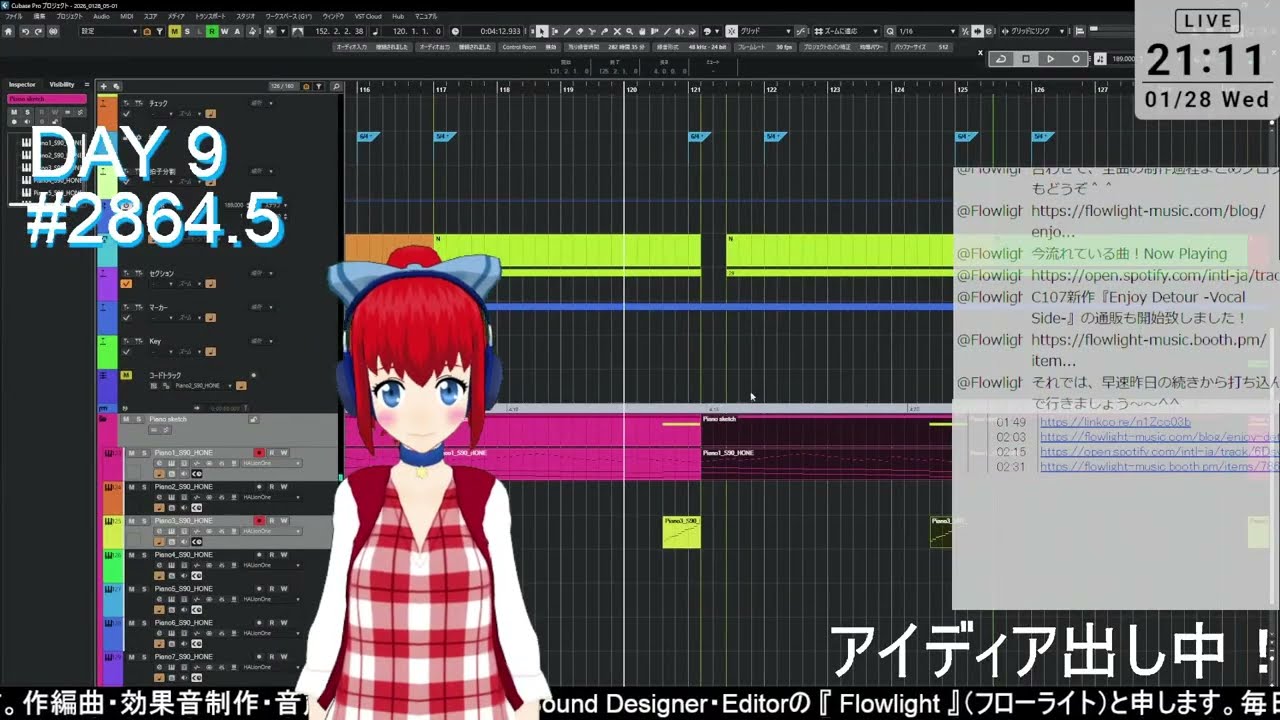Image resolution: width=1280 pixels, height=720 pixels.
Task: Enable snap toggle next to grid type
Action: (x=731, y=31)
